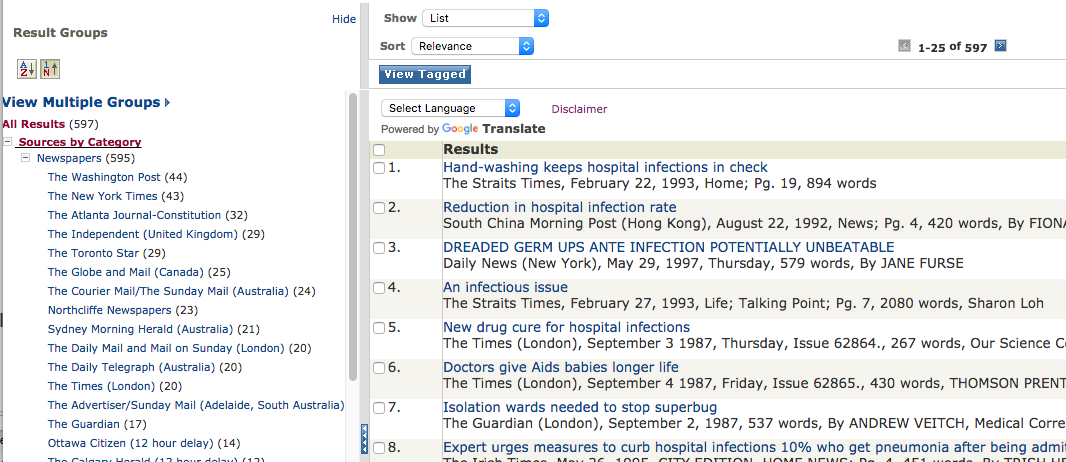This screenshot has width=1066, height=462.
Task: Open the Select Language dropdown
Action: pyautogui.click(x=450, y=108)
